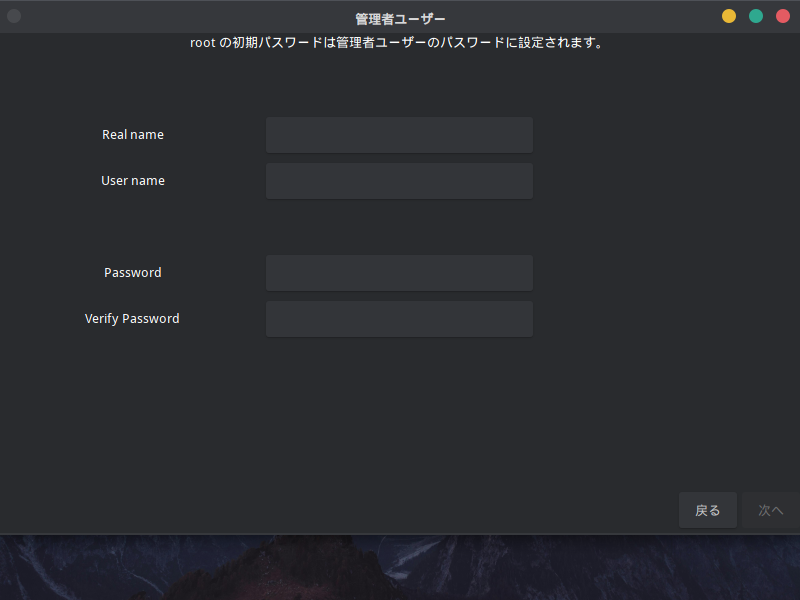Image resolution: width=800 pixels, height=600 pixels.
Task: Select the Password entry field
Action: tap(399, 273)
